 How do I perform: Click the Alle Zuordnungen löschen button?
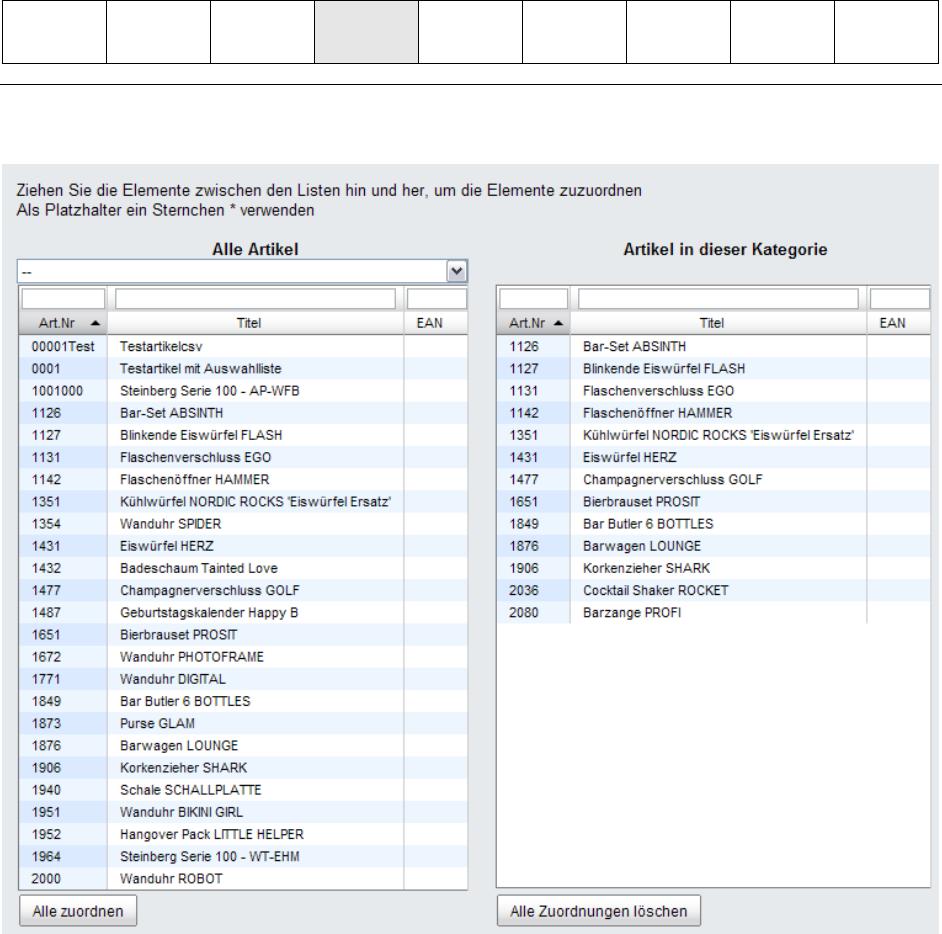tap(598, 911)
